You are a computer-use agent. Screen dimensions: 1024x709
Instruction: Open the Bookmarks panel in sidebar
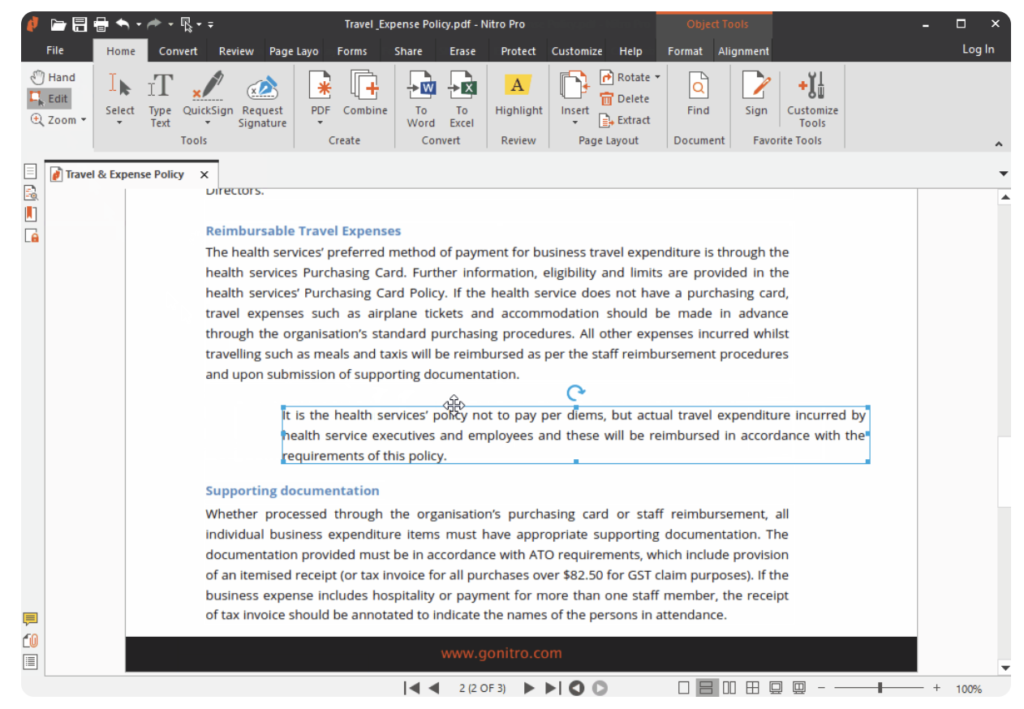[x=30, y=214]
